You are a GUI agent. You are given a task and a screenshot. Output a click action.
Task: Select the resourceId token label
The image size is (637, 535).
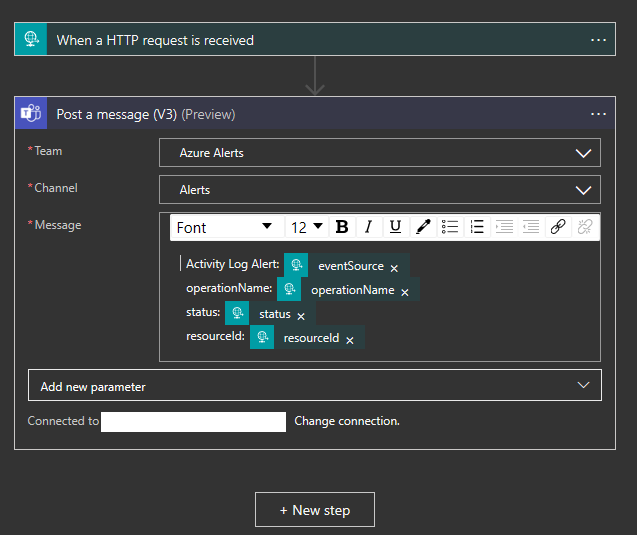click(311, 338)
